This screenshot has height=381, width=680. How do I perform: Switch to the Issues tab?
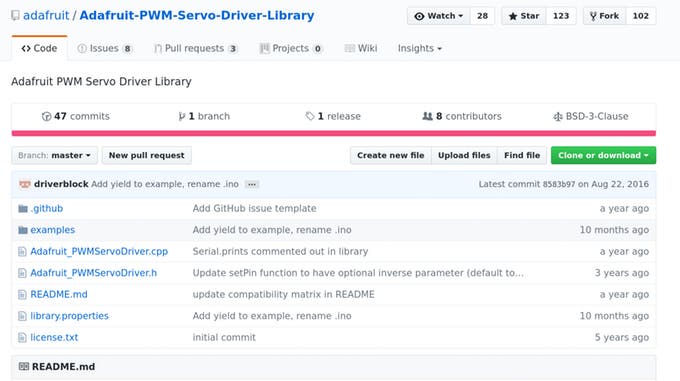[104, 49]
